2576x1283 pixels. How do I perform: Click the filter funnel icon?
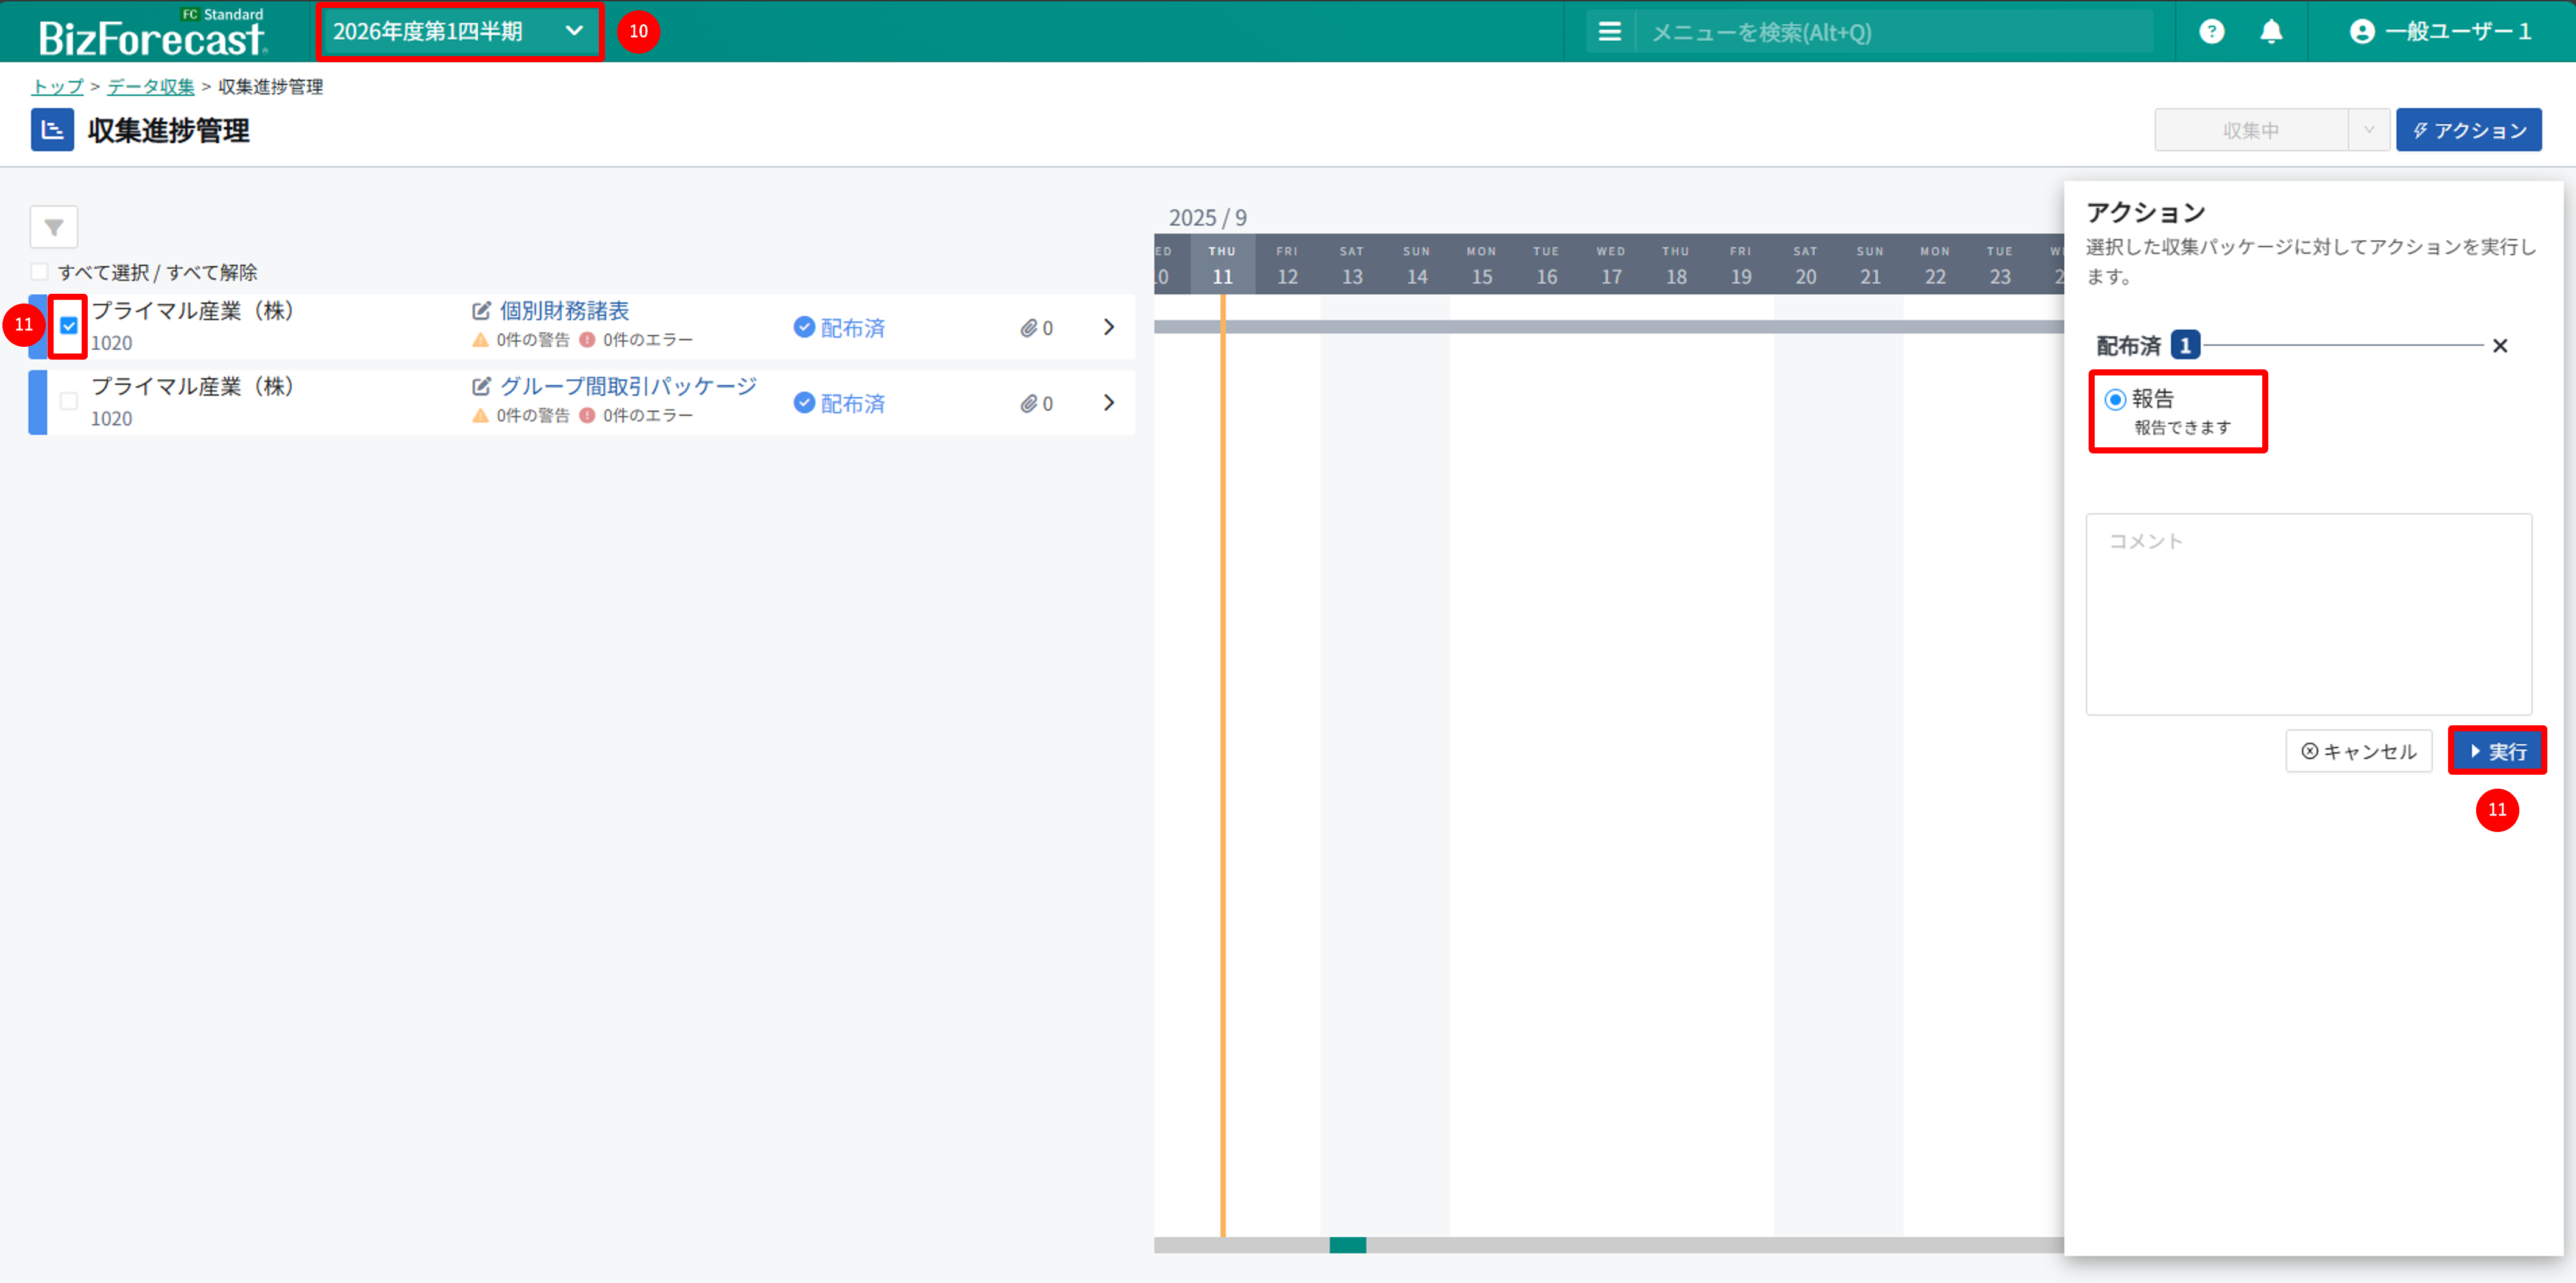(x=54, y=227)
